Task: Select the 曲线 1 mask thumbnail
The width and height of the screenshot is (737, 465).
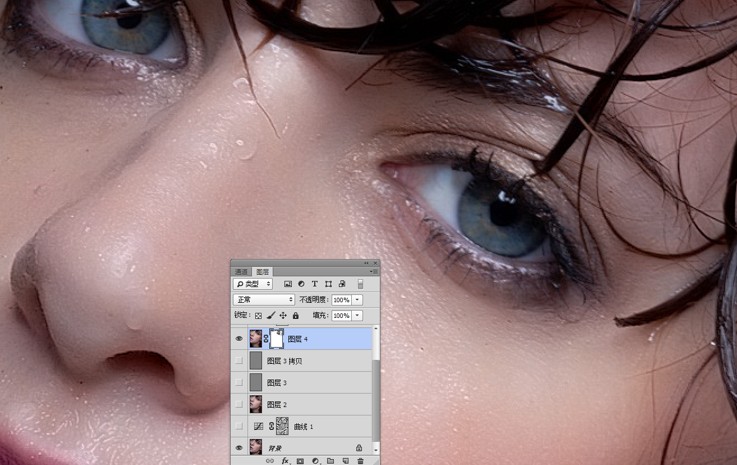Action: (282, 426)
